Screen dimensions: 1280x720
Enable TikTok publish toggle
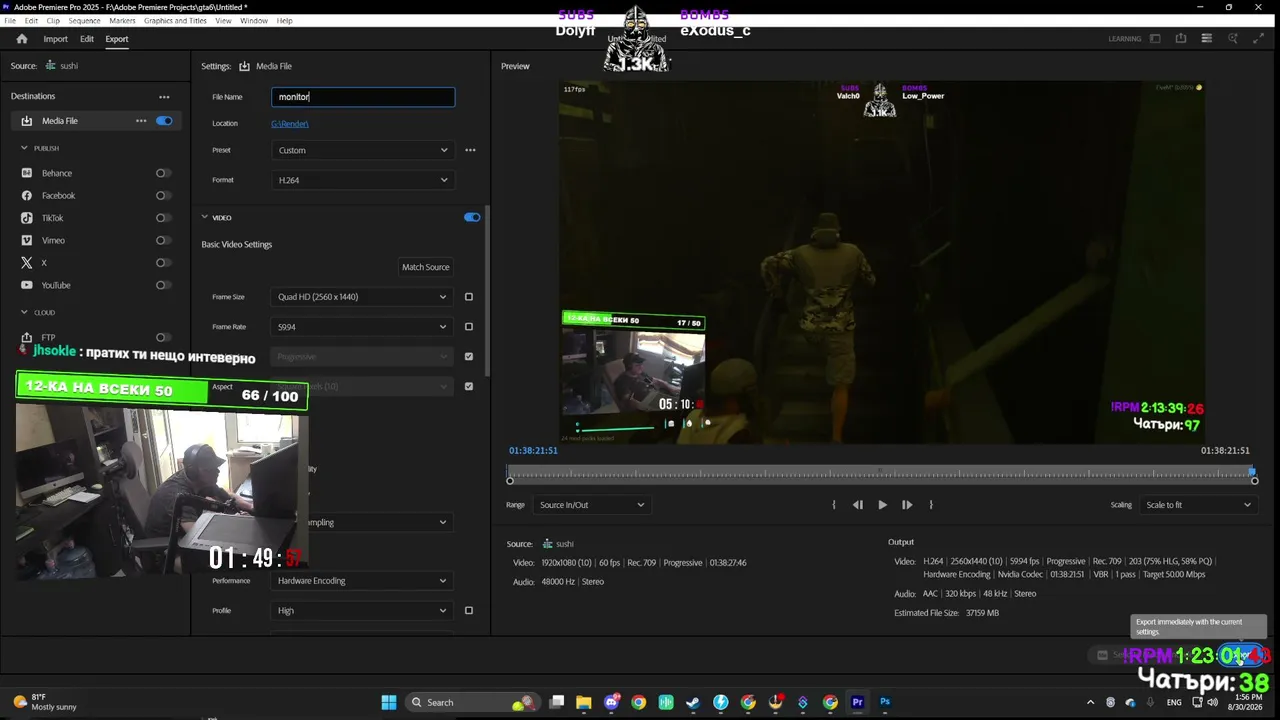pyautogui.click(x=163, y=218)
